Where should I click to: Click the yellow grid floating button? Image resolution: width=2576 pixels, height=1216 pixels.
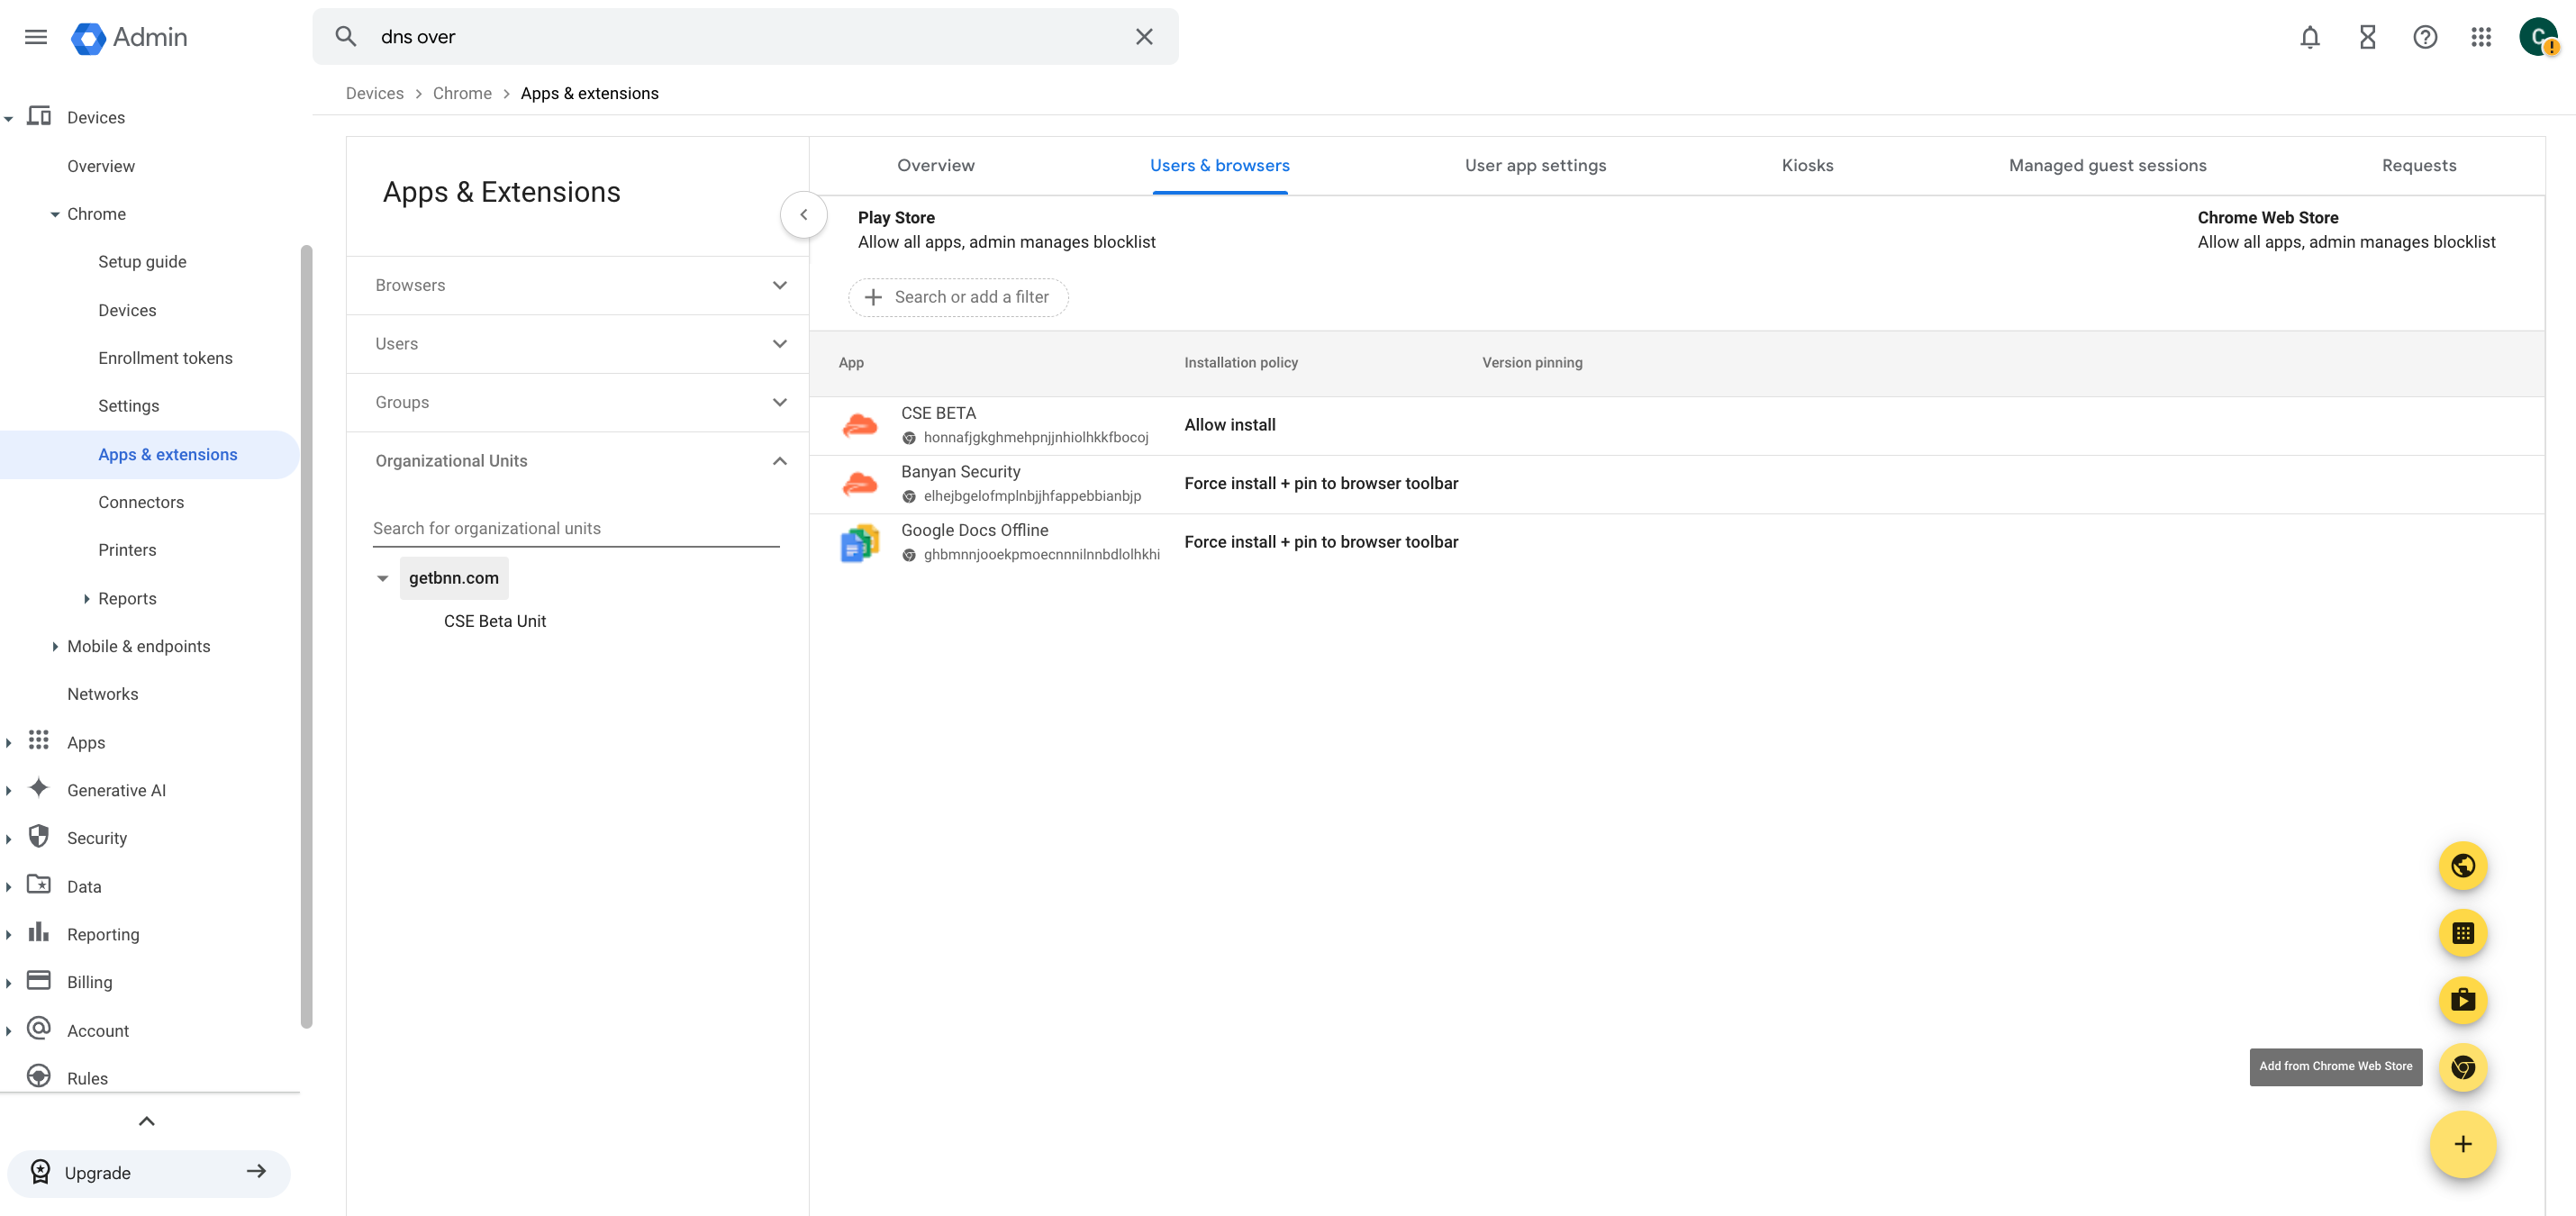[2462, 933]
